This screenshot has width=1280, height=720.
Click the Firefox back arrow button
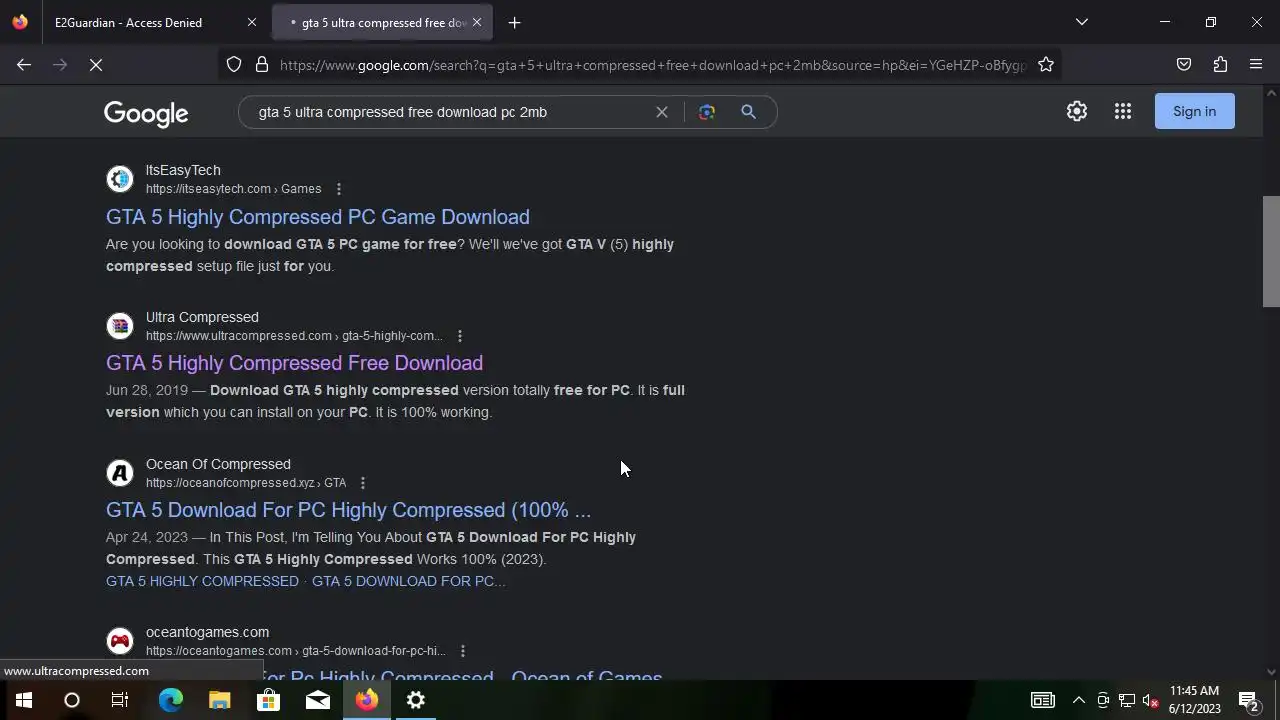pos(24,65)
